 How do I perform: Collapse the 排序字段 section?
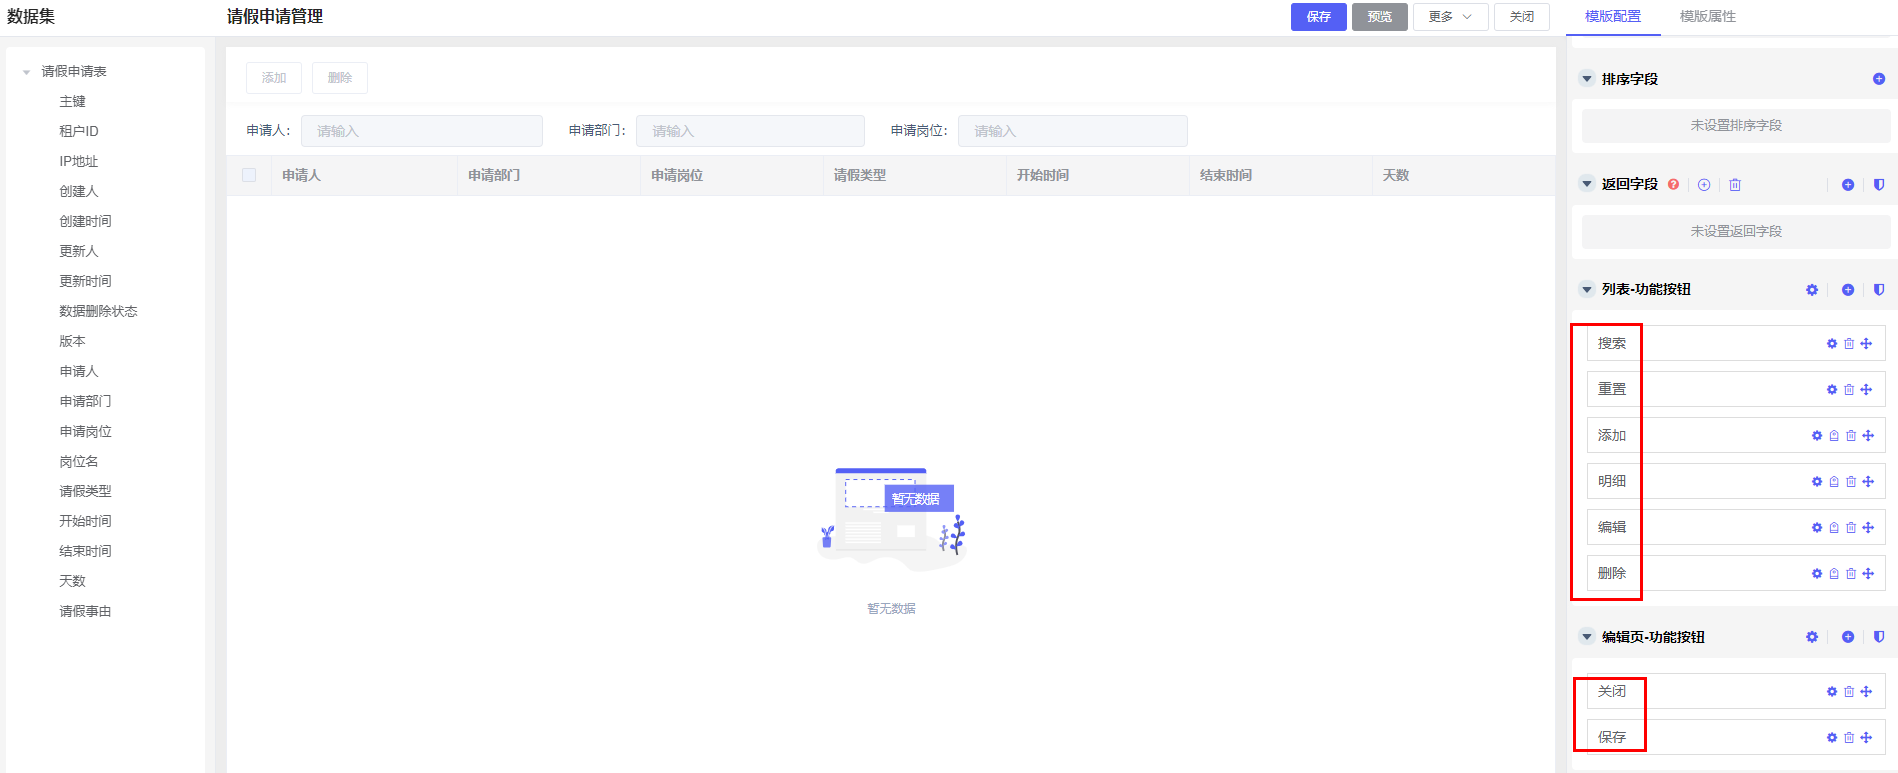(x=1586, y=79)
